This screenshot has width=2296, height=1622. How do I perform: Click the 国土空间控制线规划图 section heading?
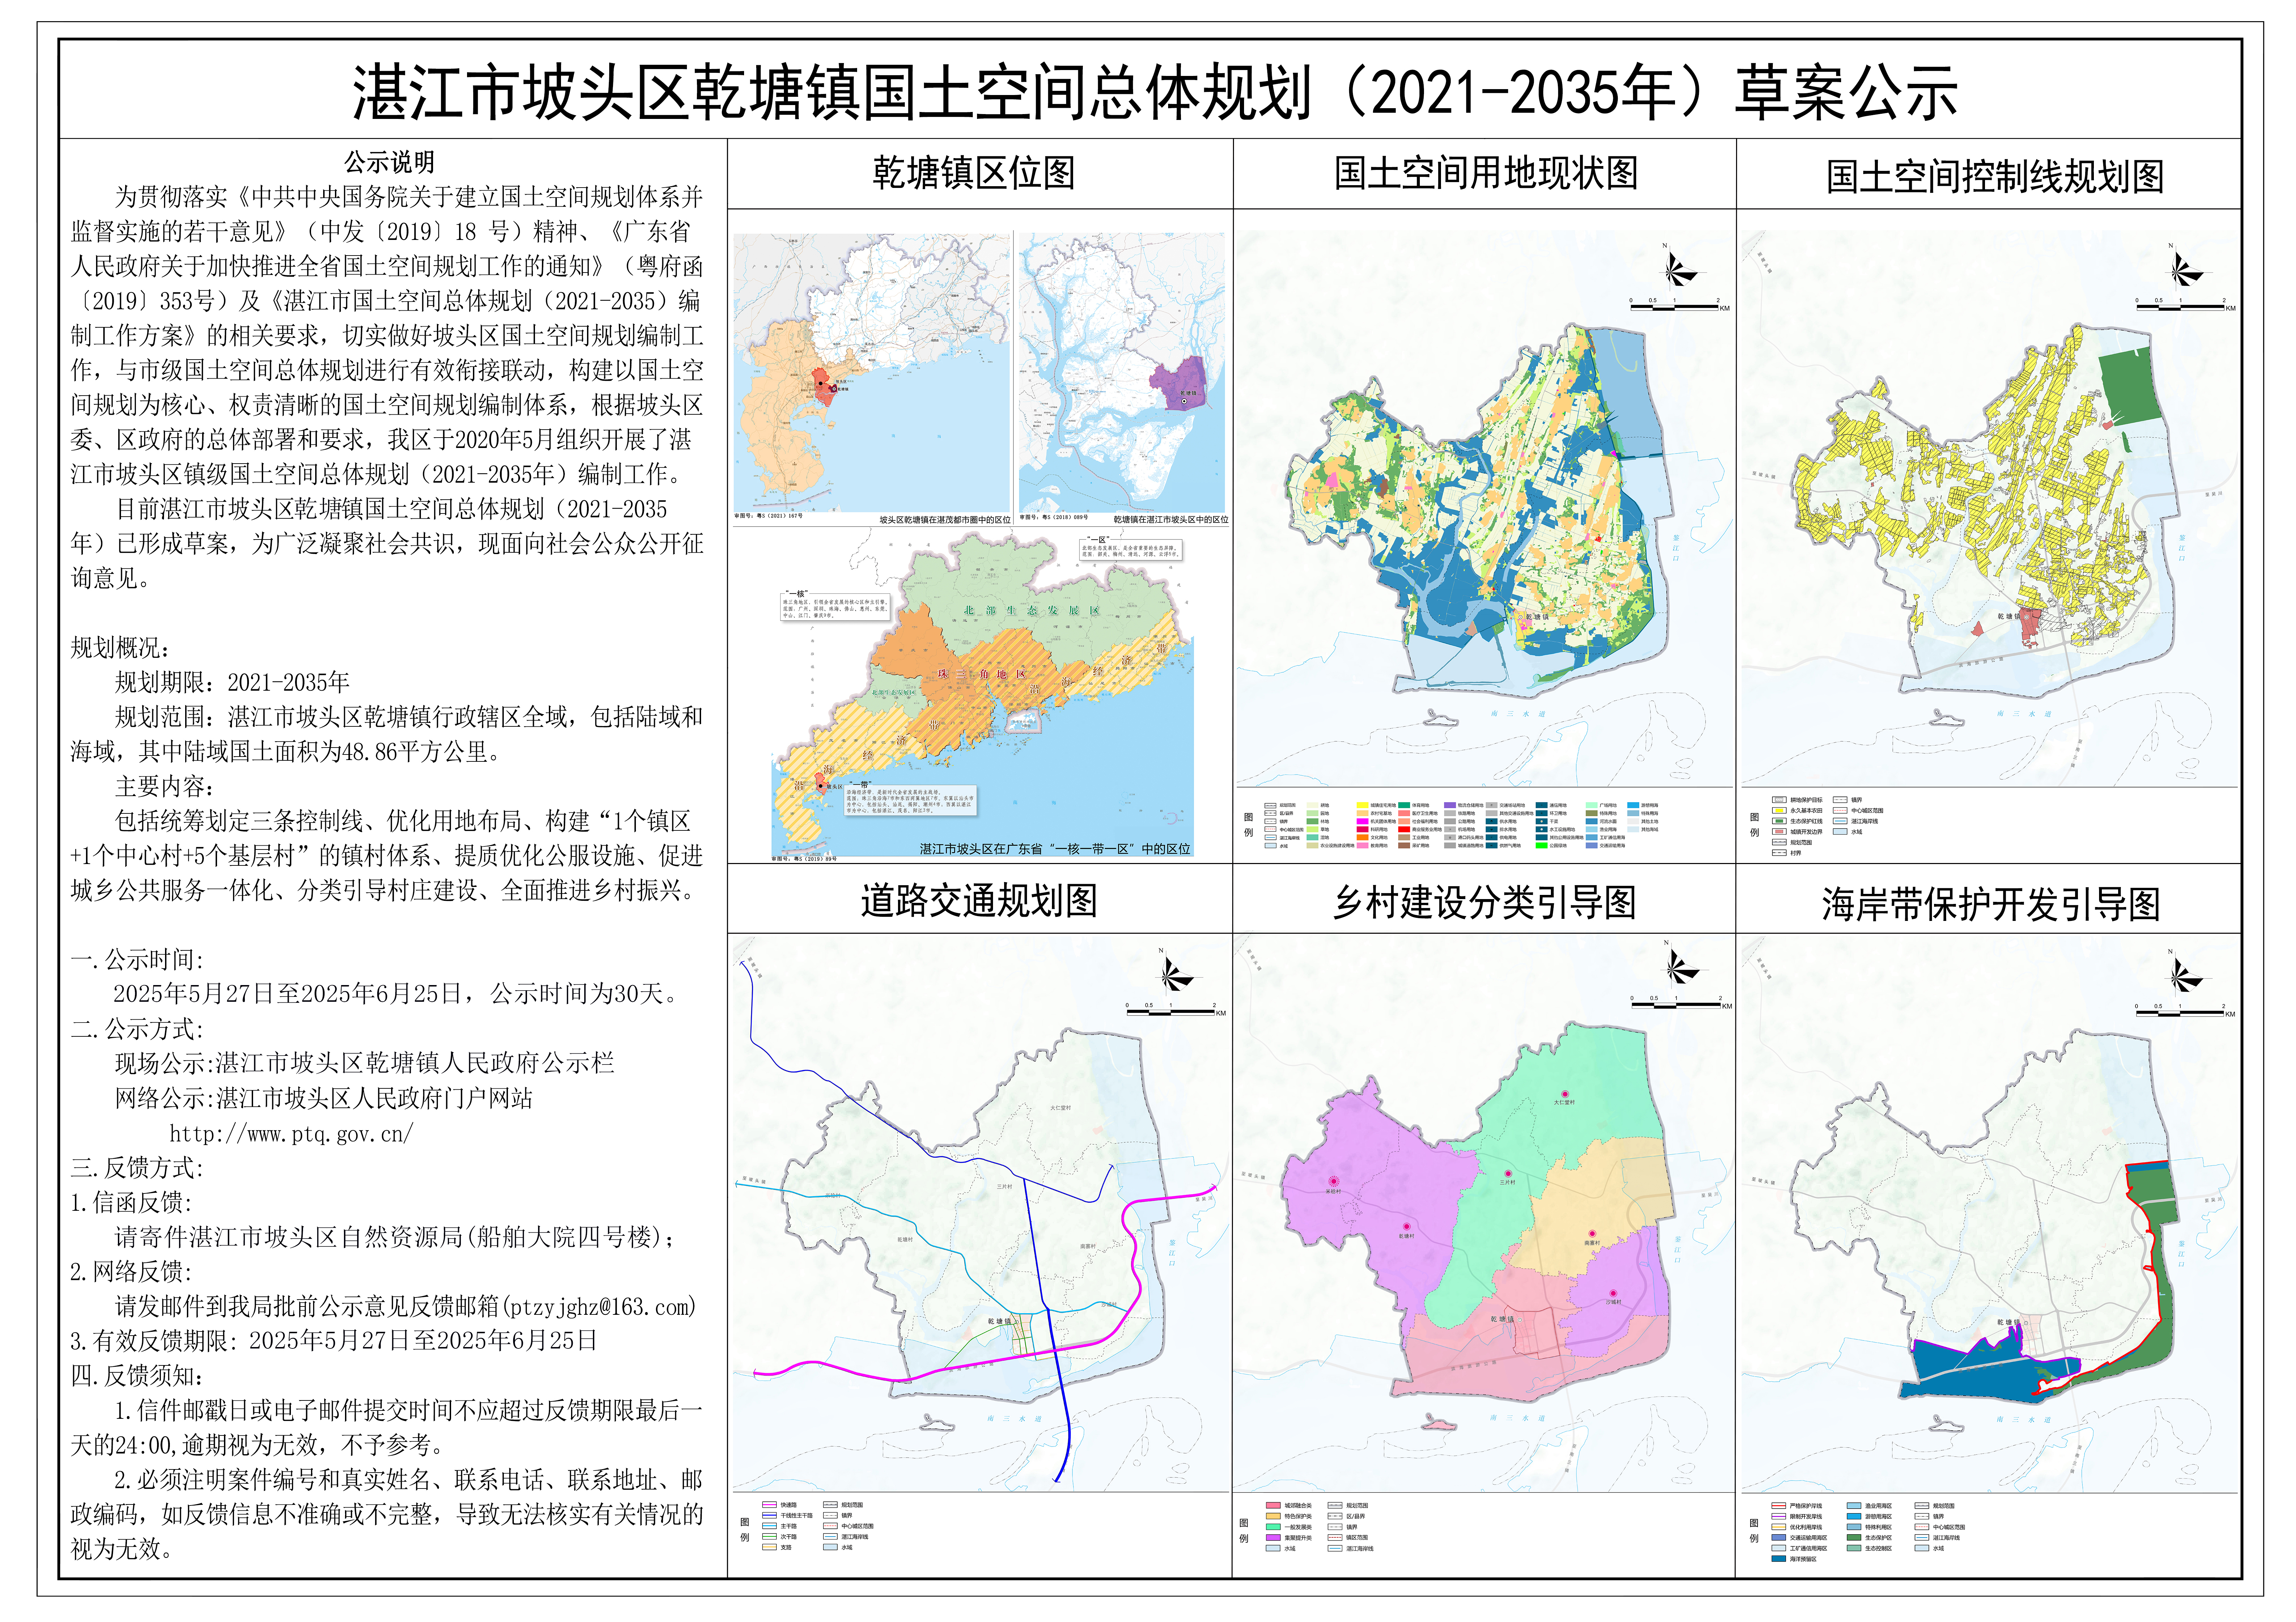tap(1995, 176)
